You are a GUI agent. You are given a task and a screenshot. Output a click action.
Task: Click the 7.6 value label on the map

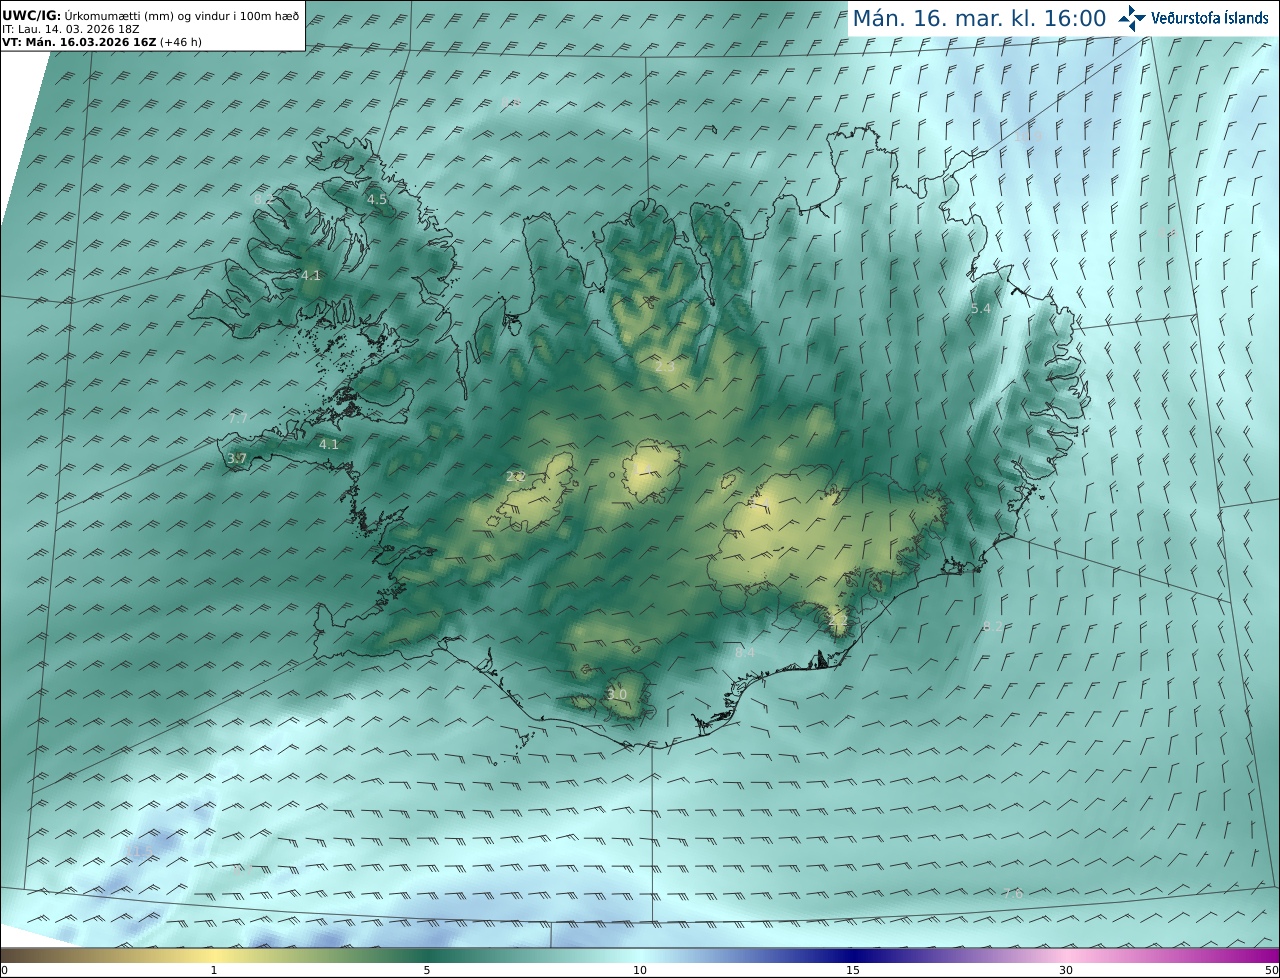(1013, 893)
